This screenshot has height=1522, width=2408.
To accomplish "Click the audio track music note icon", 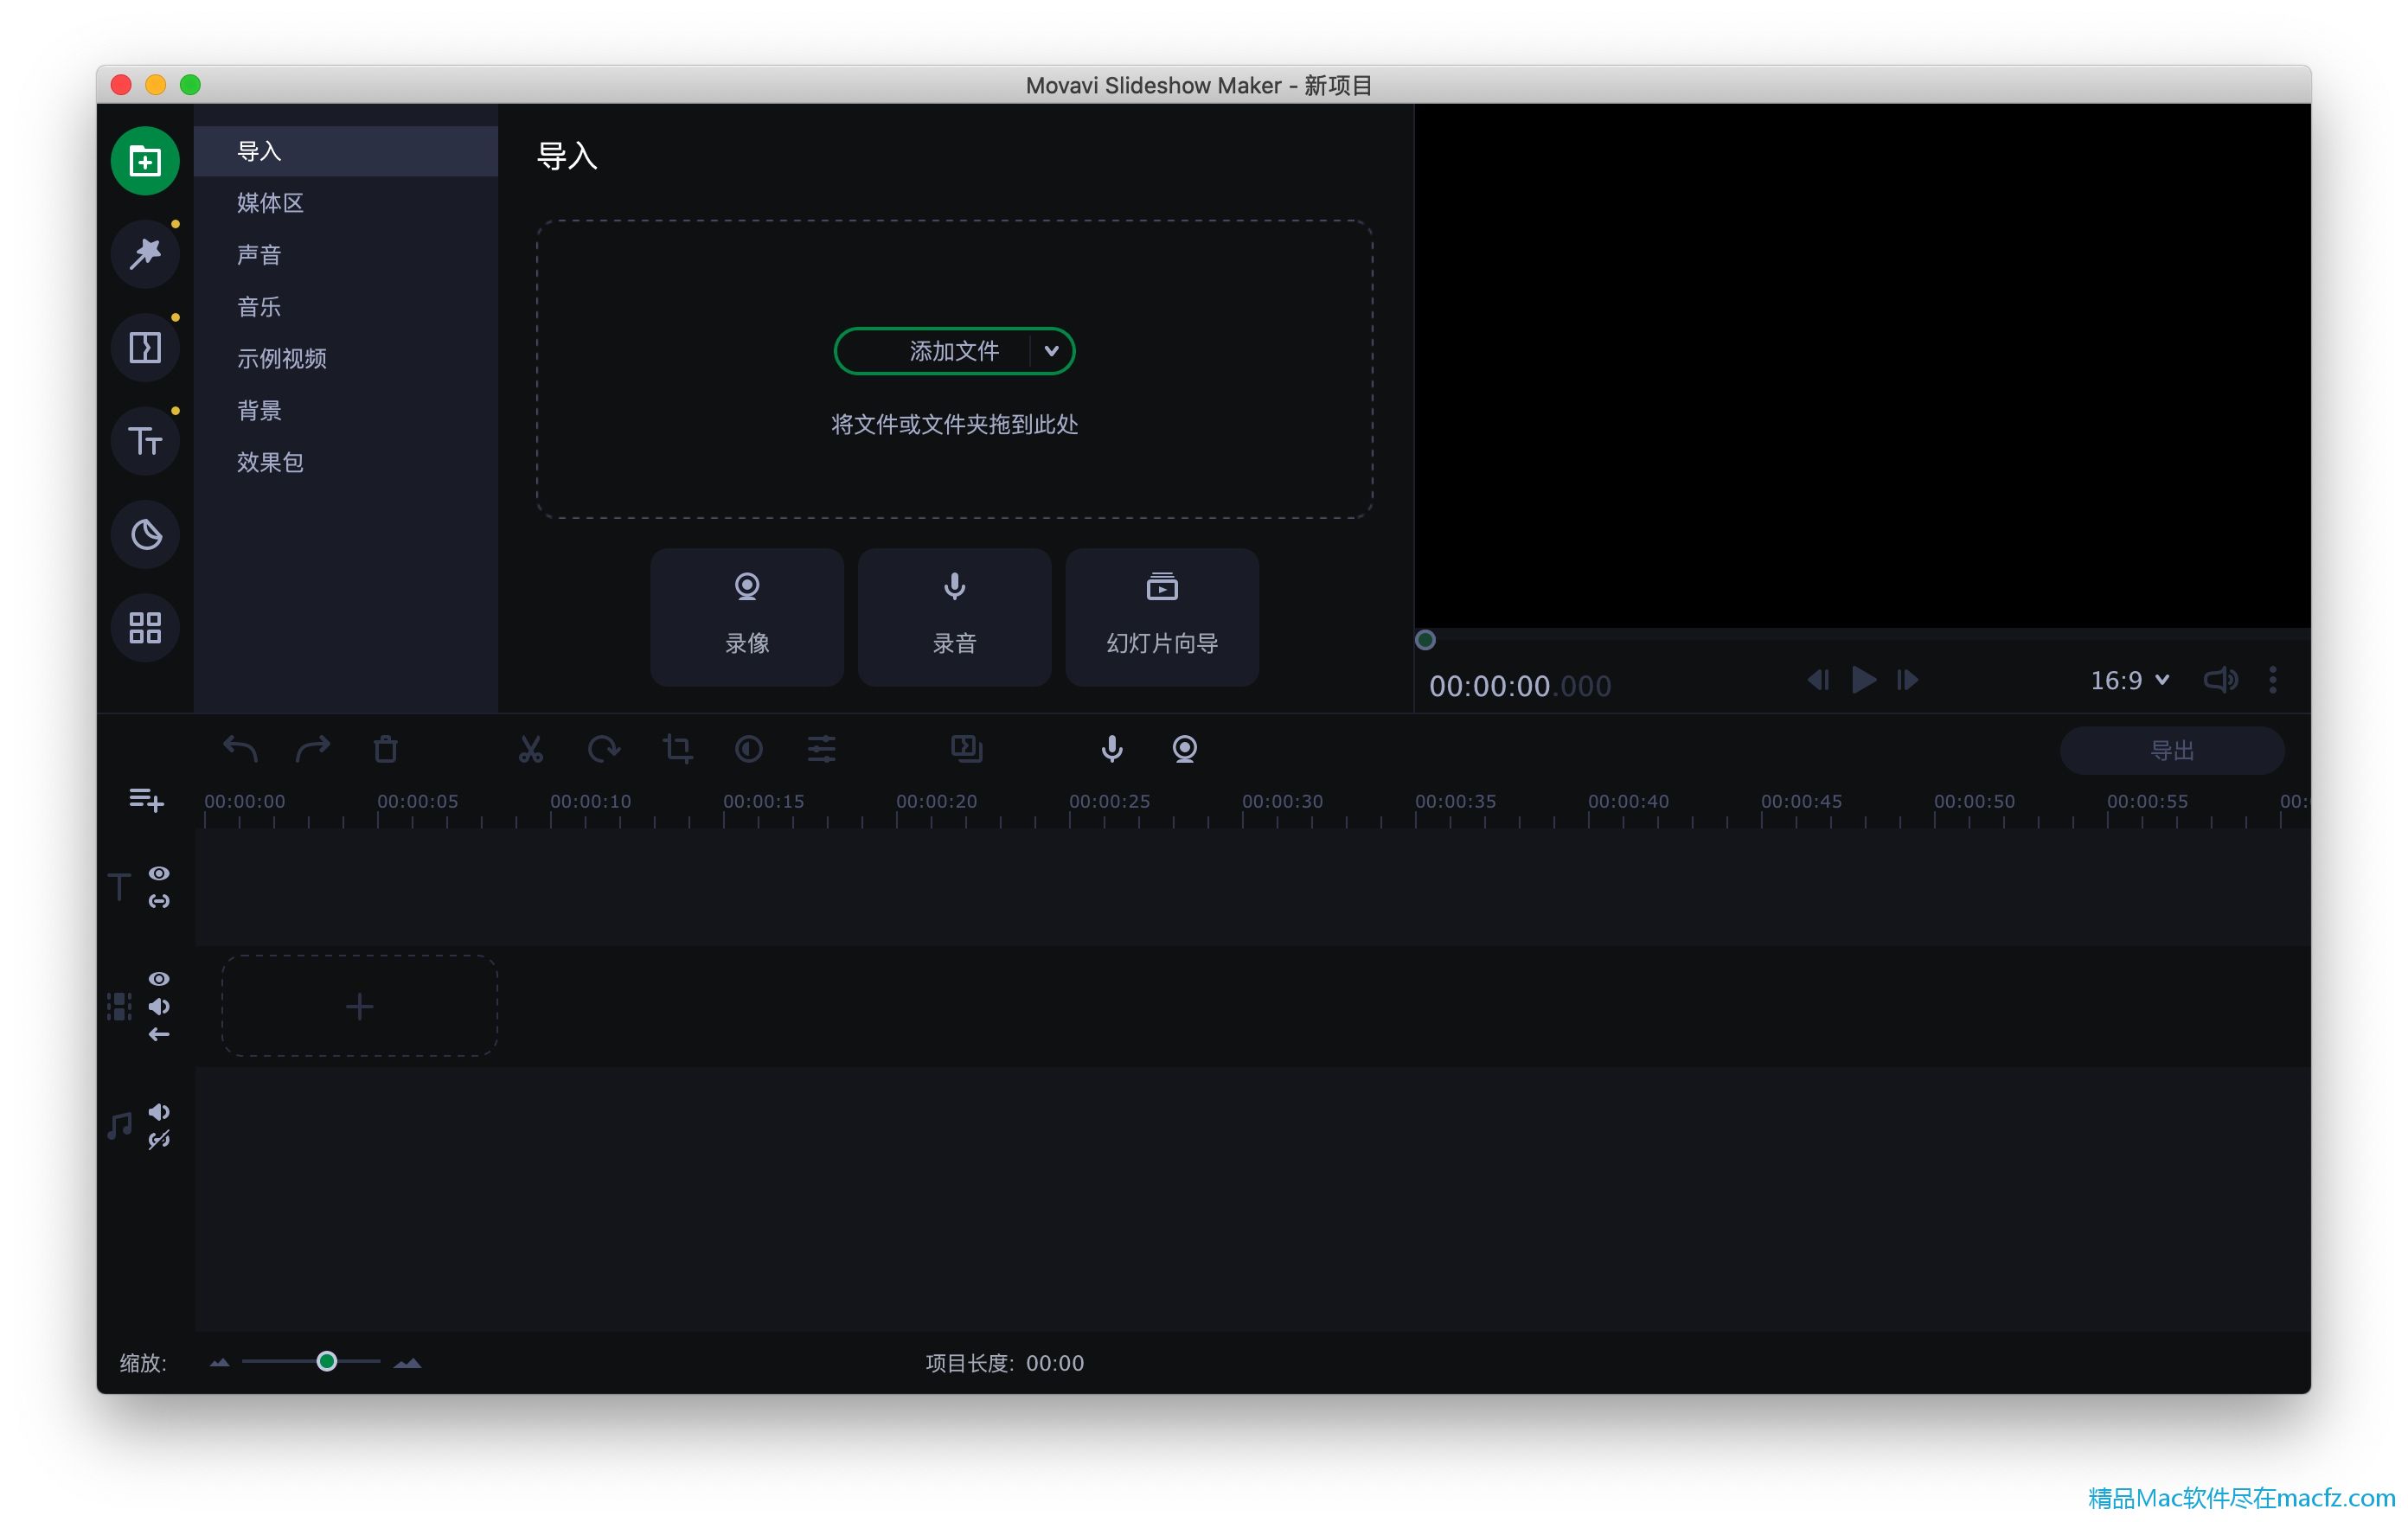I will tap(119, 1126).
